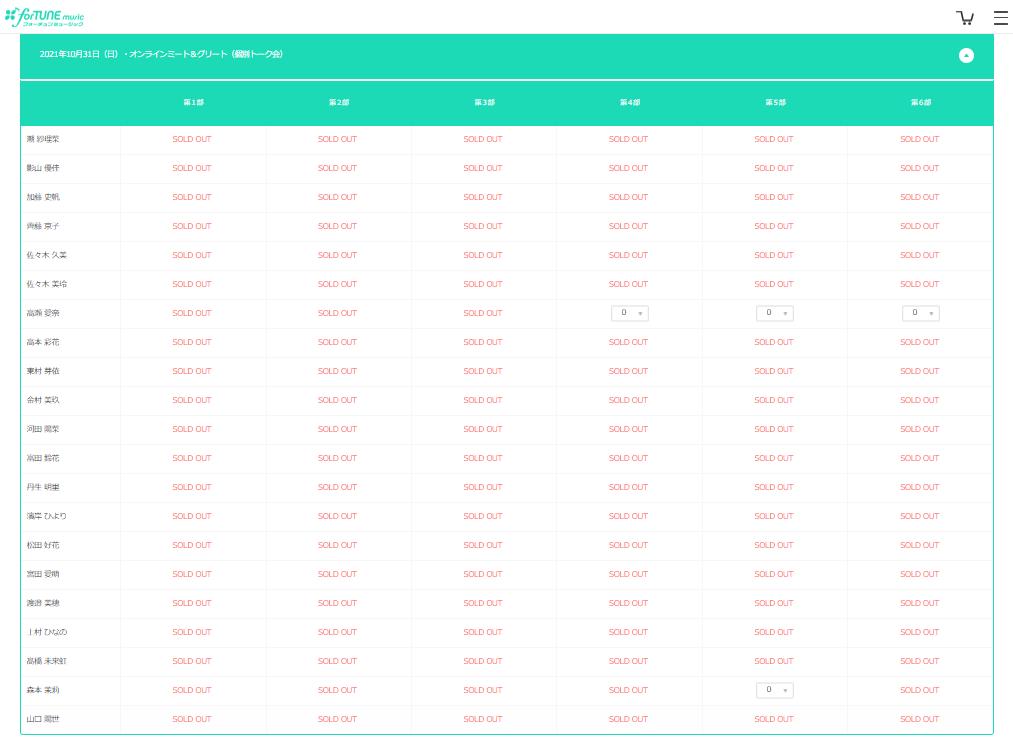Select the name 河田 陽菜
The height and width of the screenshot is (741, 1013).
click(43, 430)
